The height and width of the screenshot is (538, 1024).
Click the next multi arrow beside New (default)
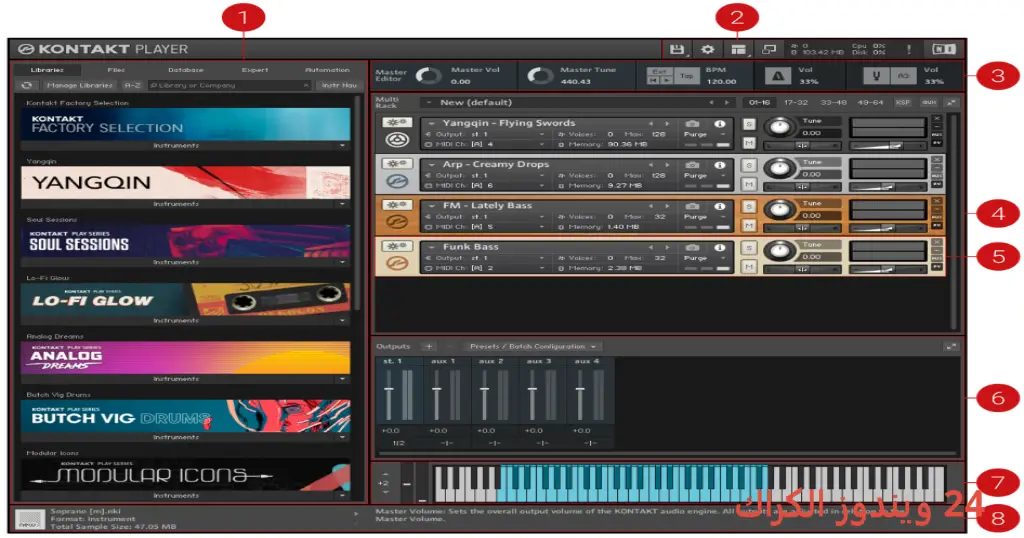coord(727,103)
